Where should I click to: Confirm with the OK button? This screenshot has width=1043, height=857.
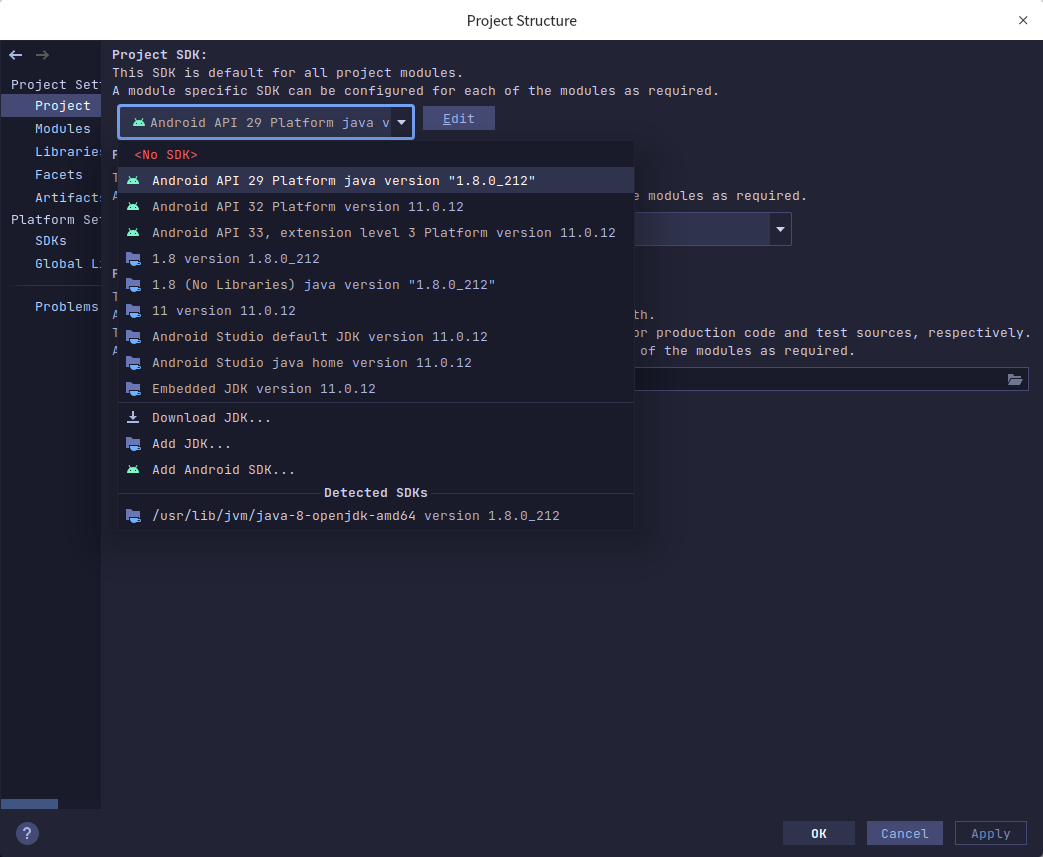[819, 833]
